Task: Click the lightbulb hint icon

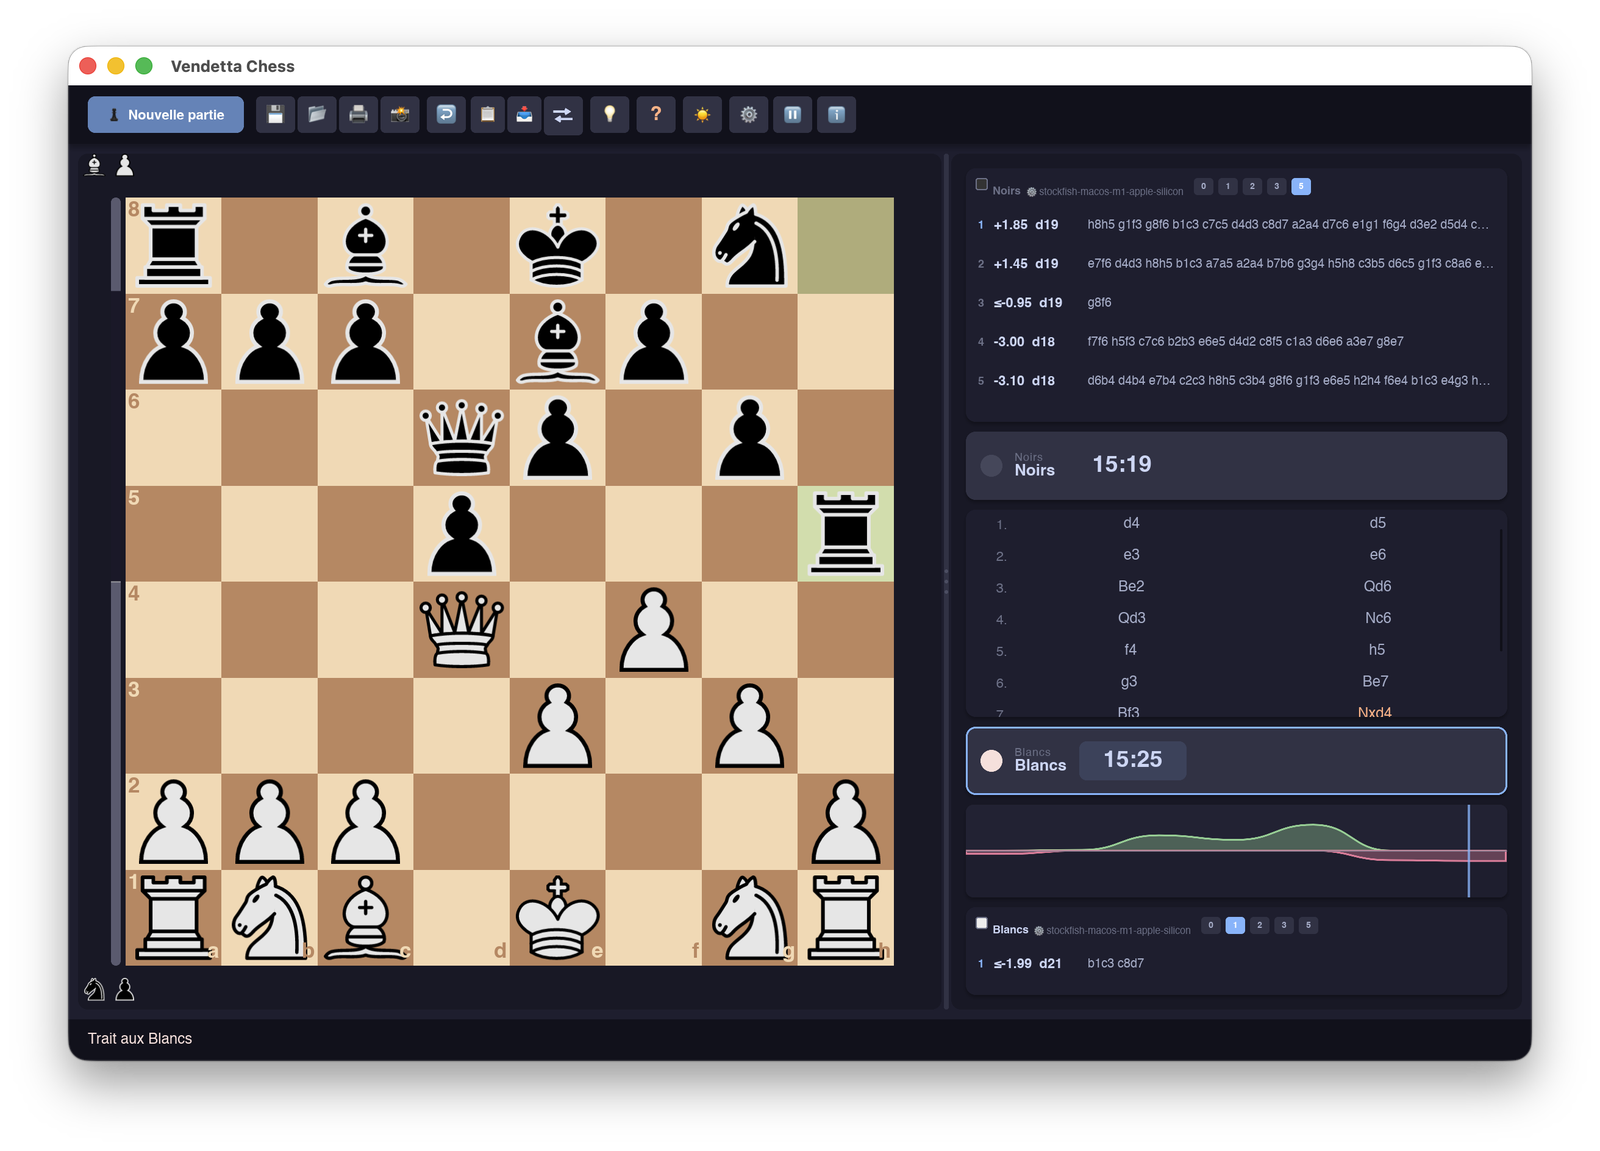Action: click(x=610, y=115)
